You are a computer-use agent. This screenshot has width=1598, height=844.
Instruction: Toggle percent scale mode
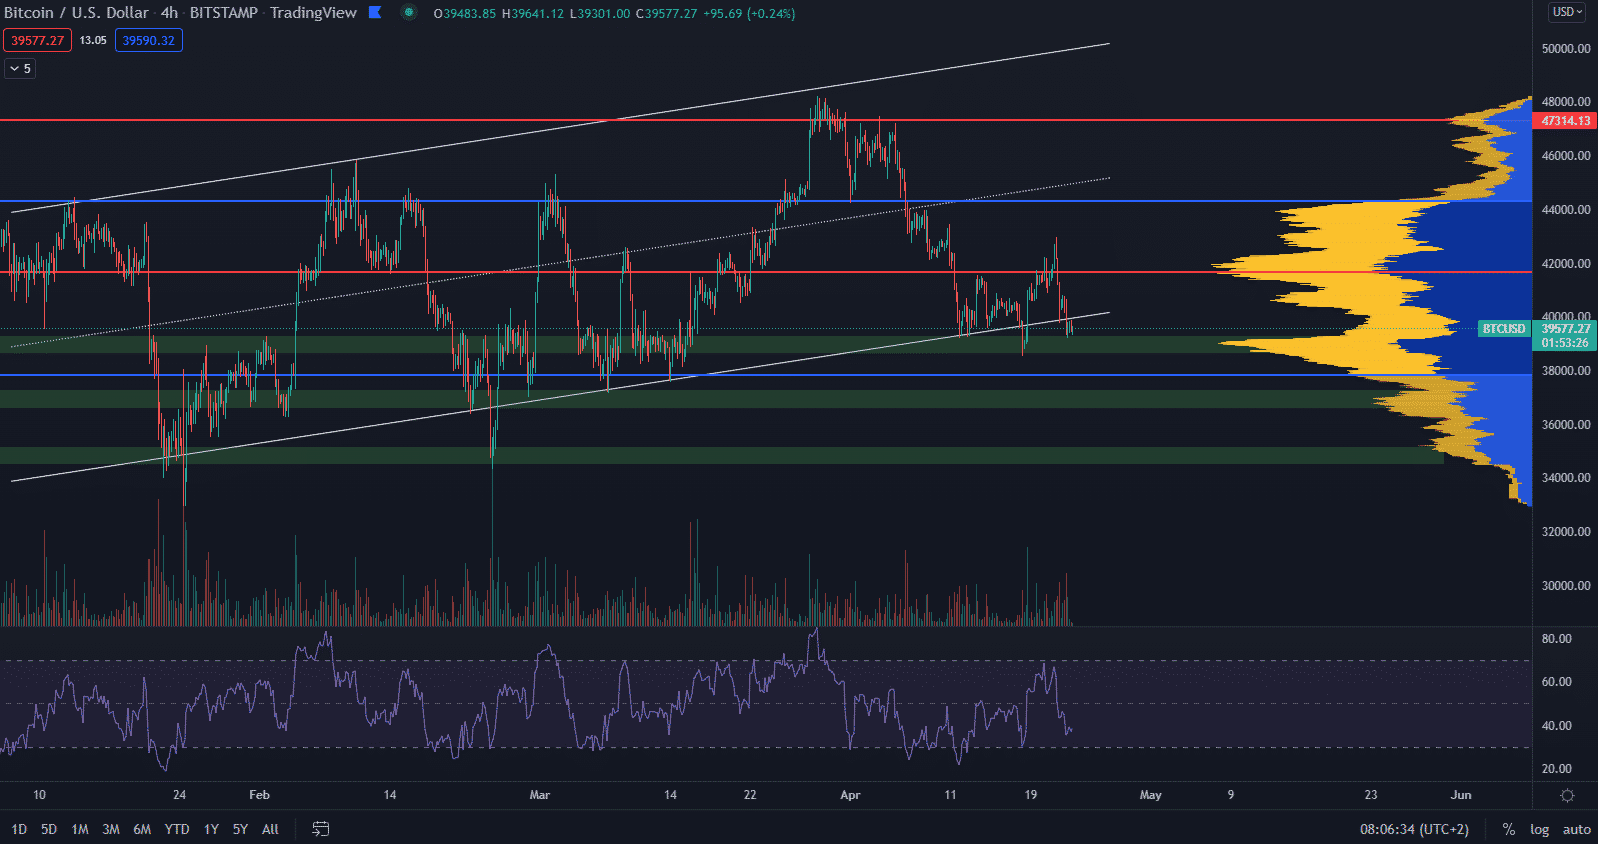[x=1508, y=829]
